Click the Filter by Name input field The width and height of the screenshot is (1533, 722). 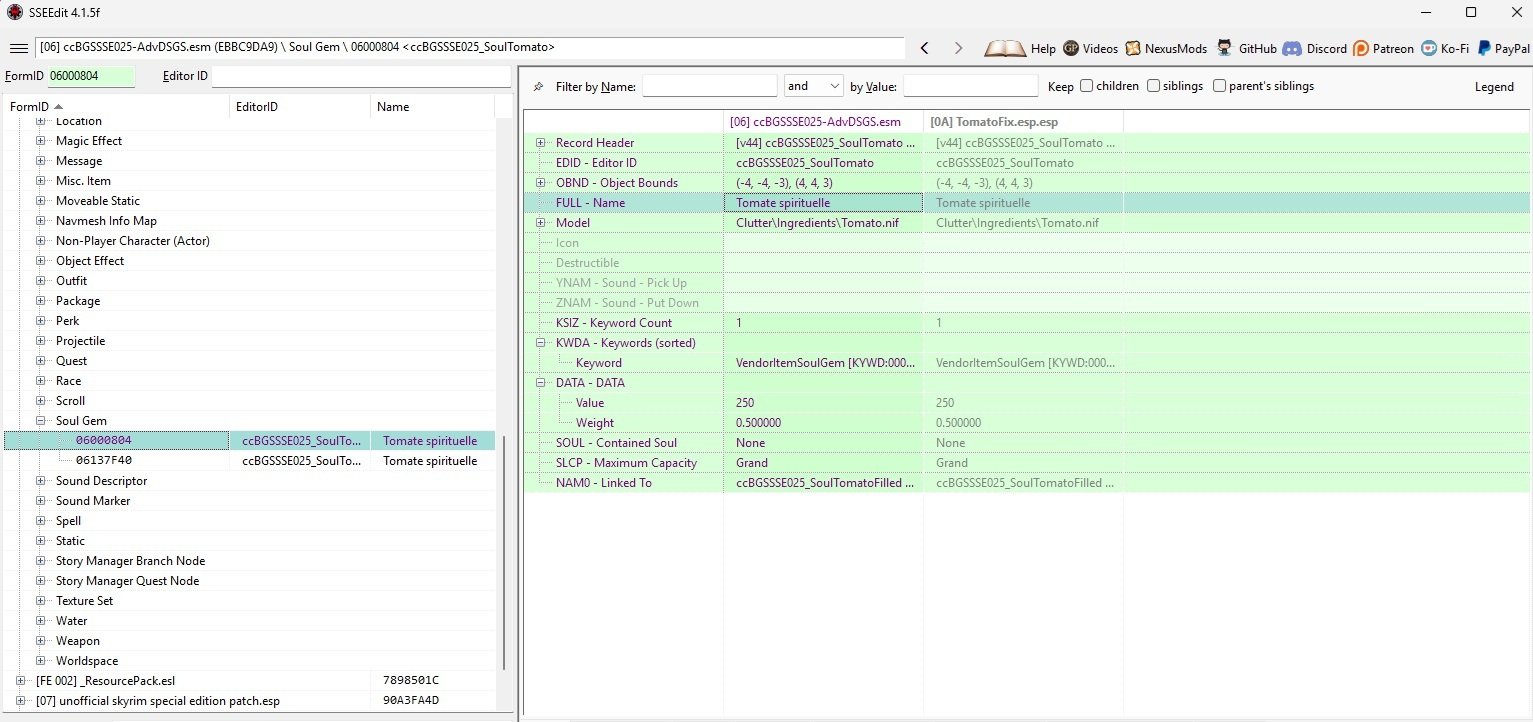click(x=709, y=86)
